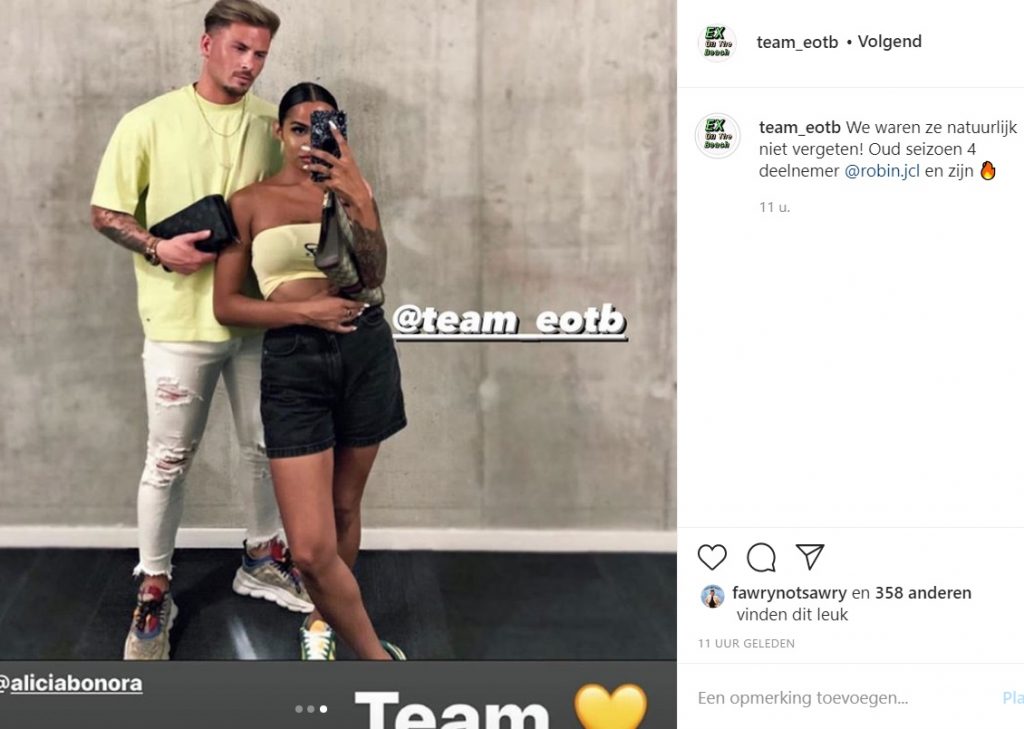Click the yellow heart emoji in the story
The image size is (1024, 729).
(610, 707)
